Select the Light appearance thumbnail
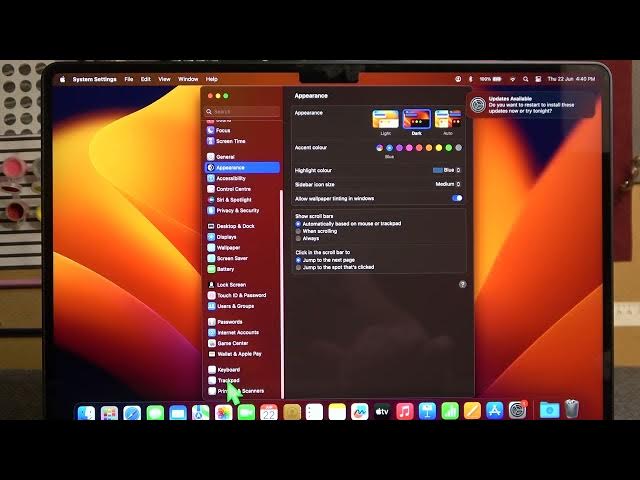 [385, 119]
